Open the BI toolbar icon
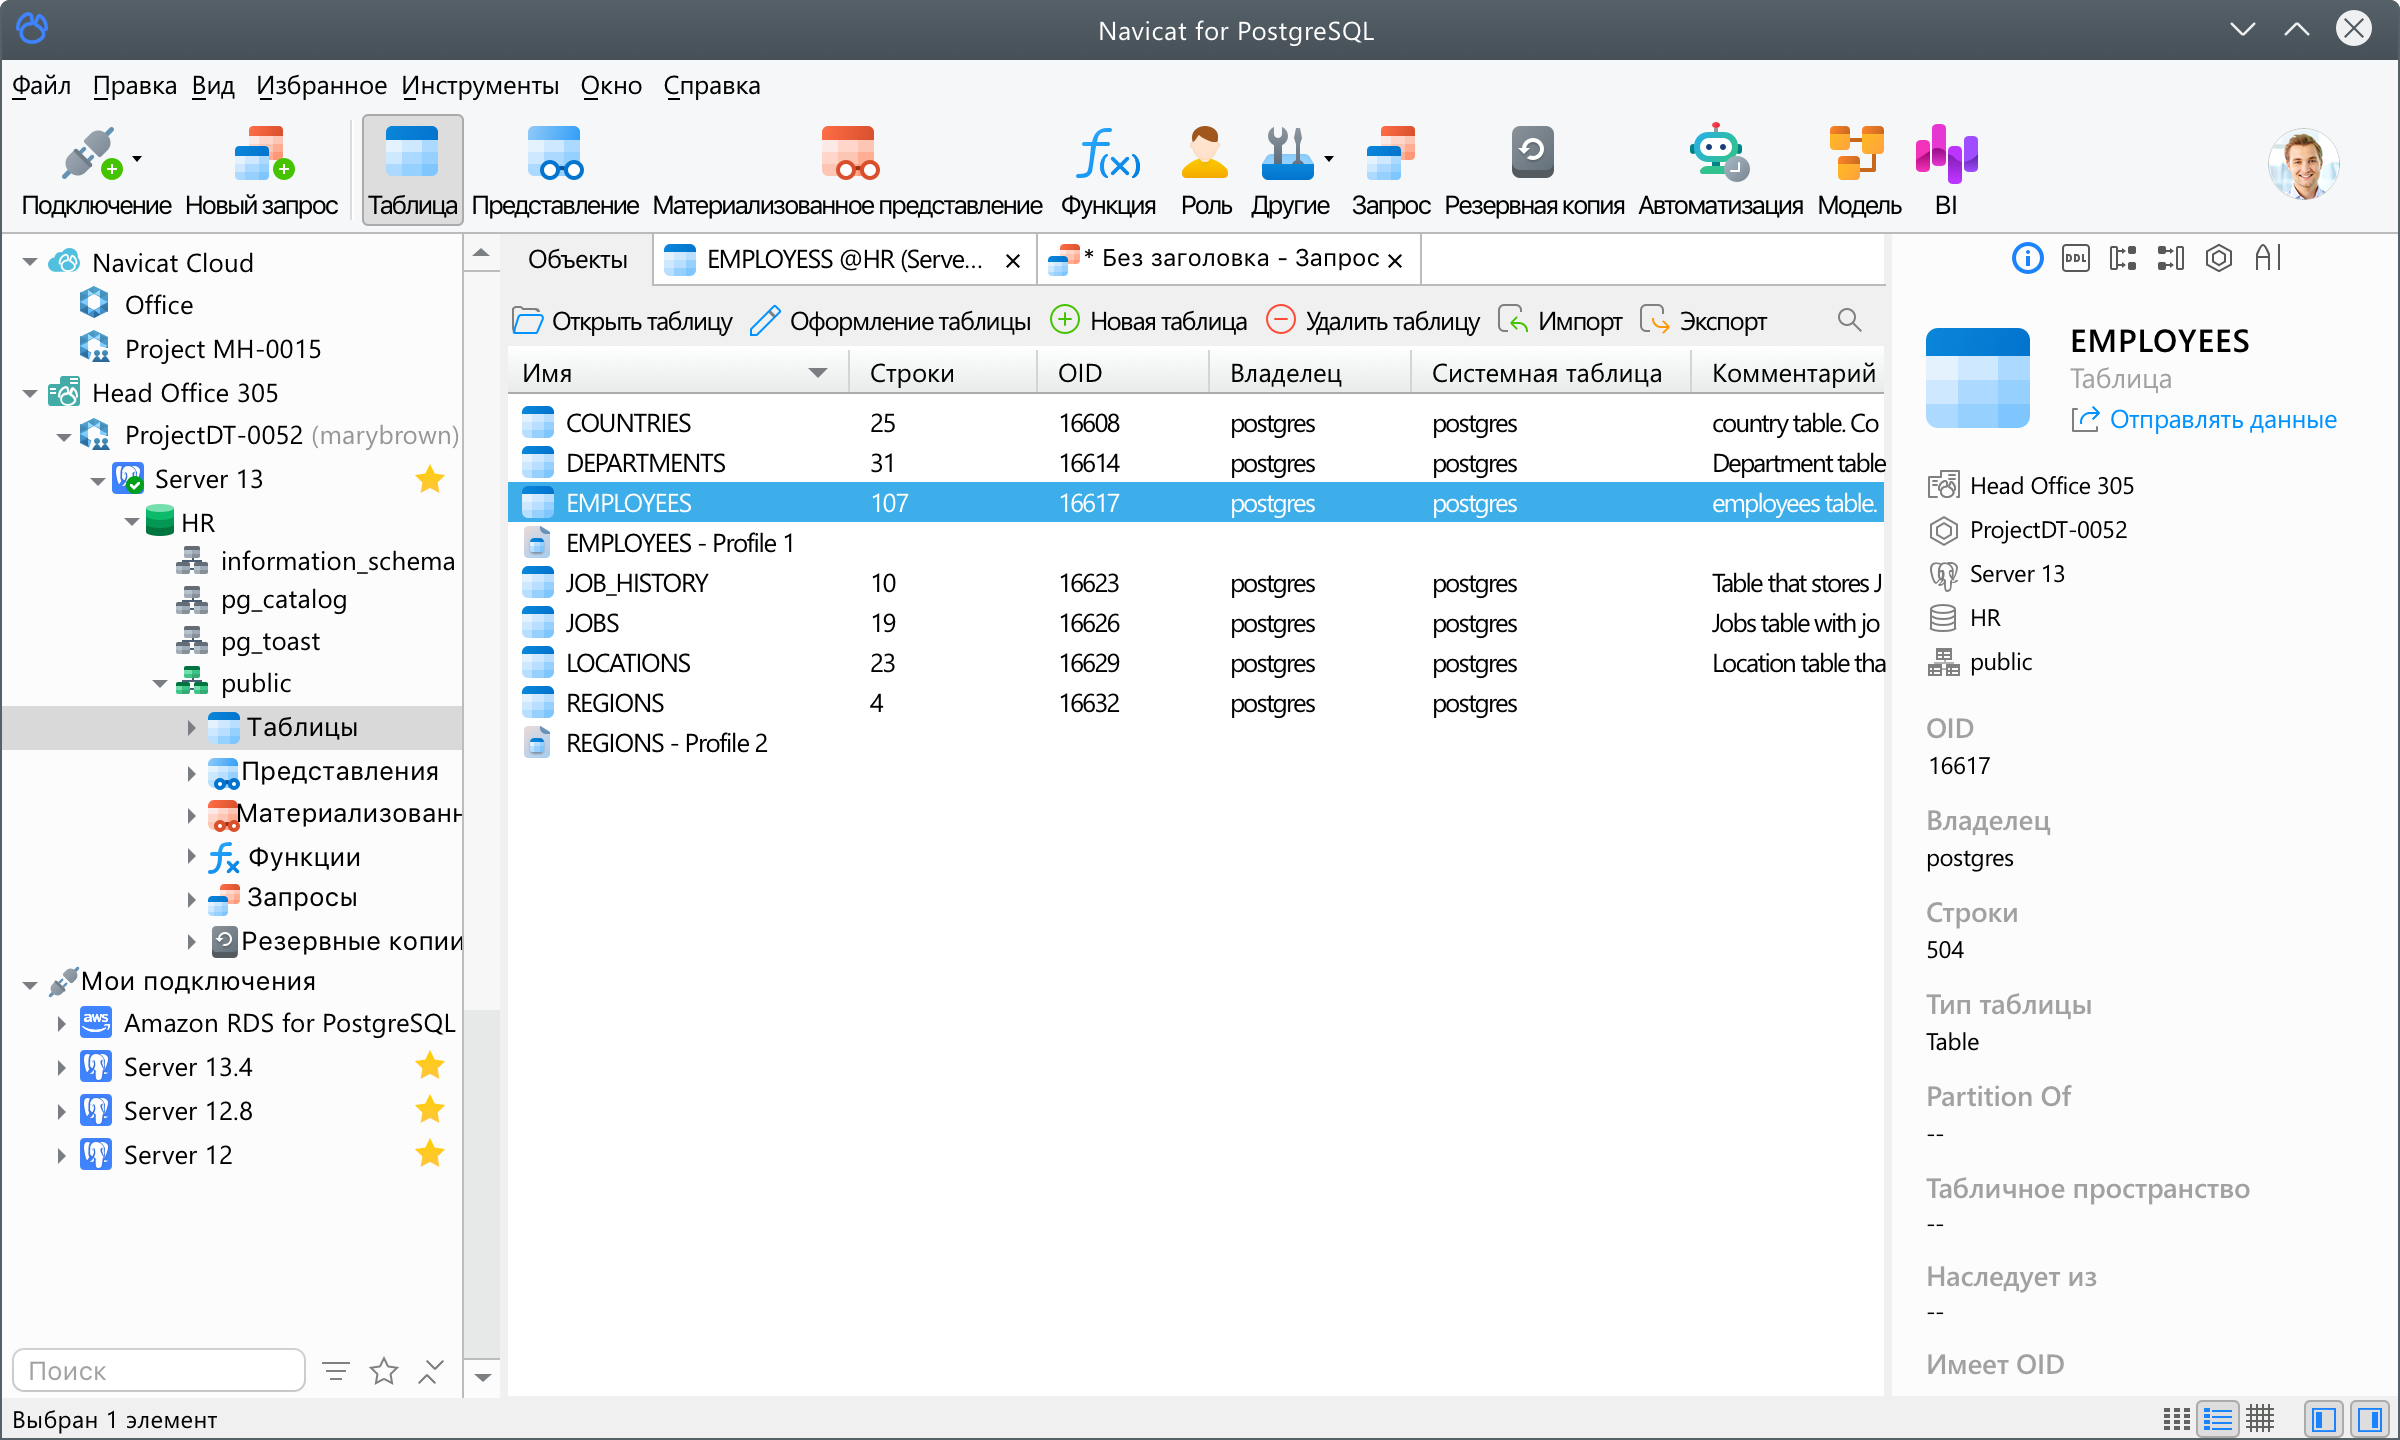The width and height of the screenshot is (2400, 1440). [1946, 171]
